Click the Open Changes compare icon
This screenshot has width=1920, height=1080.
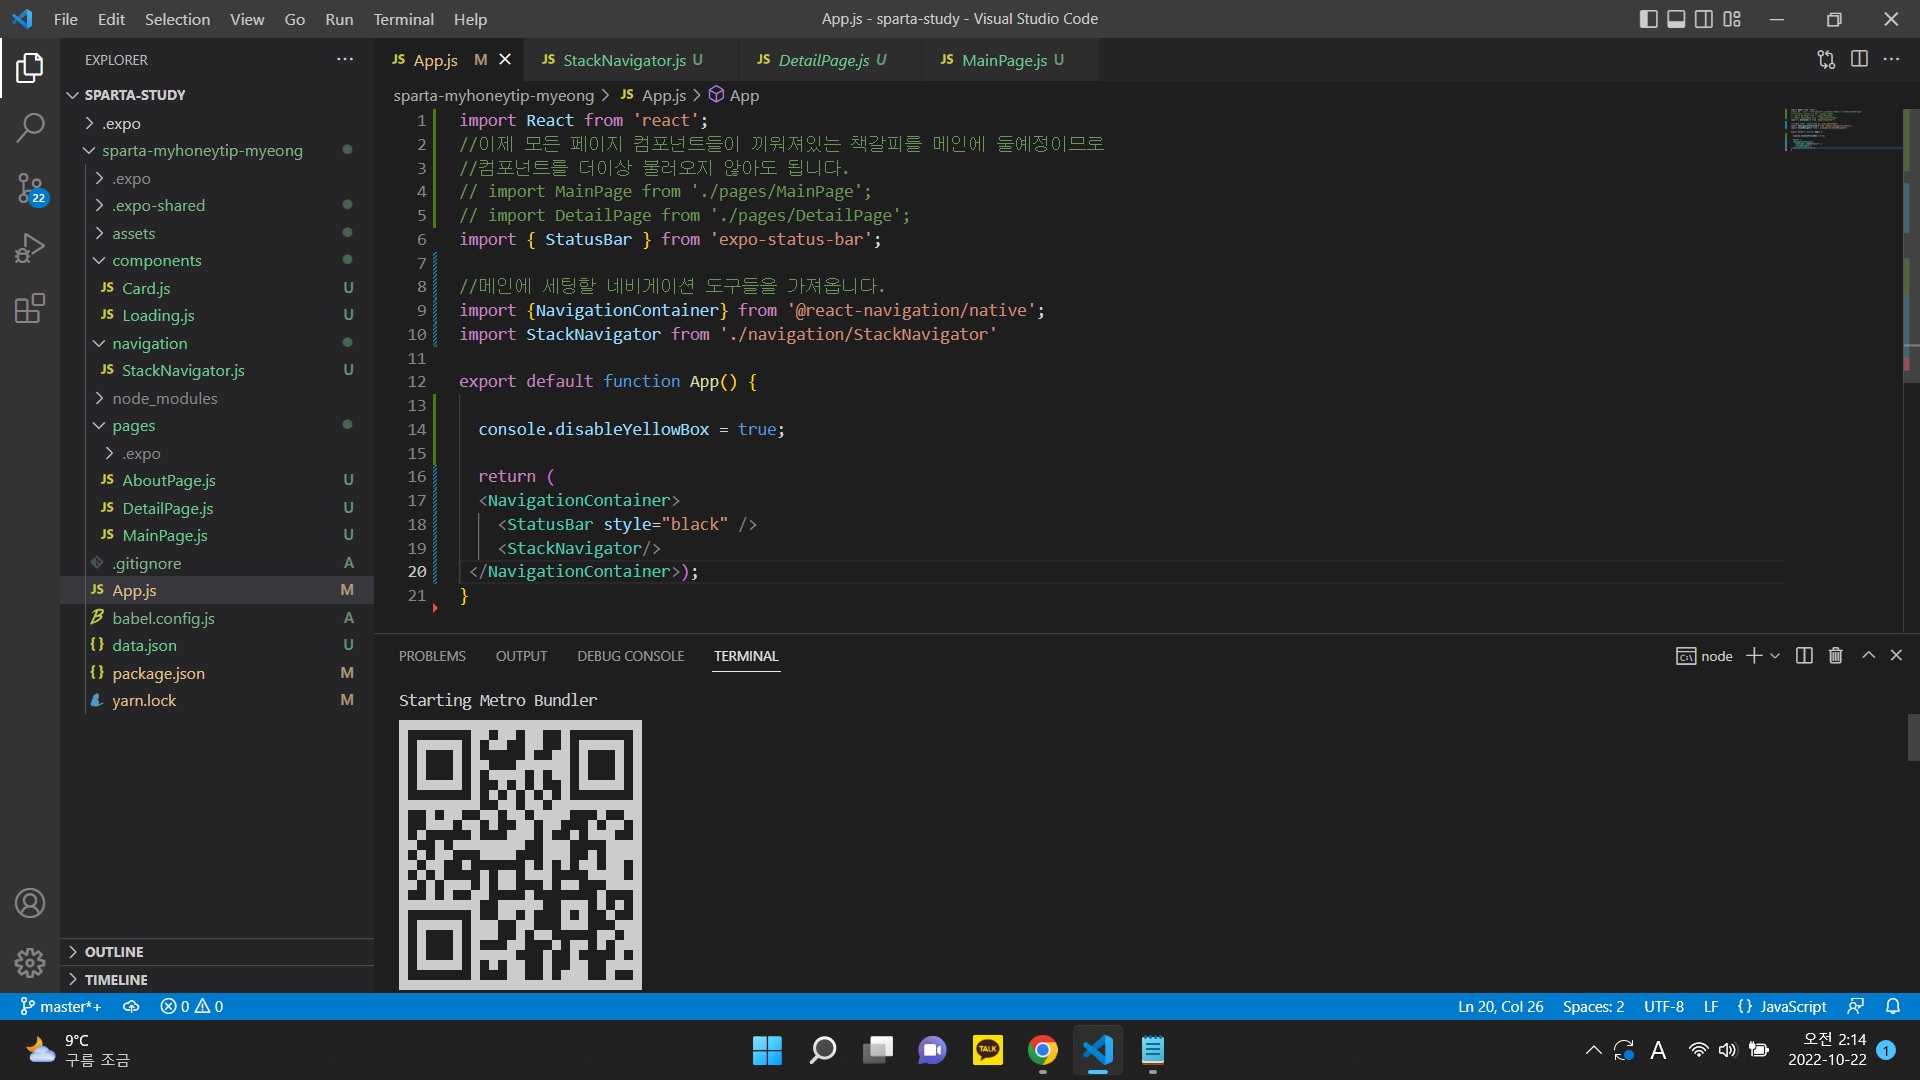pos(1826,60)
